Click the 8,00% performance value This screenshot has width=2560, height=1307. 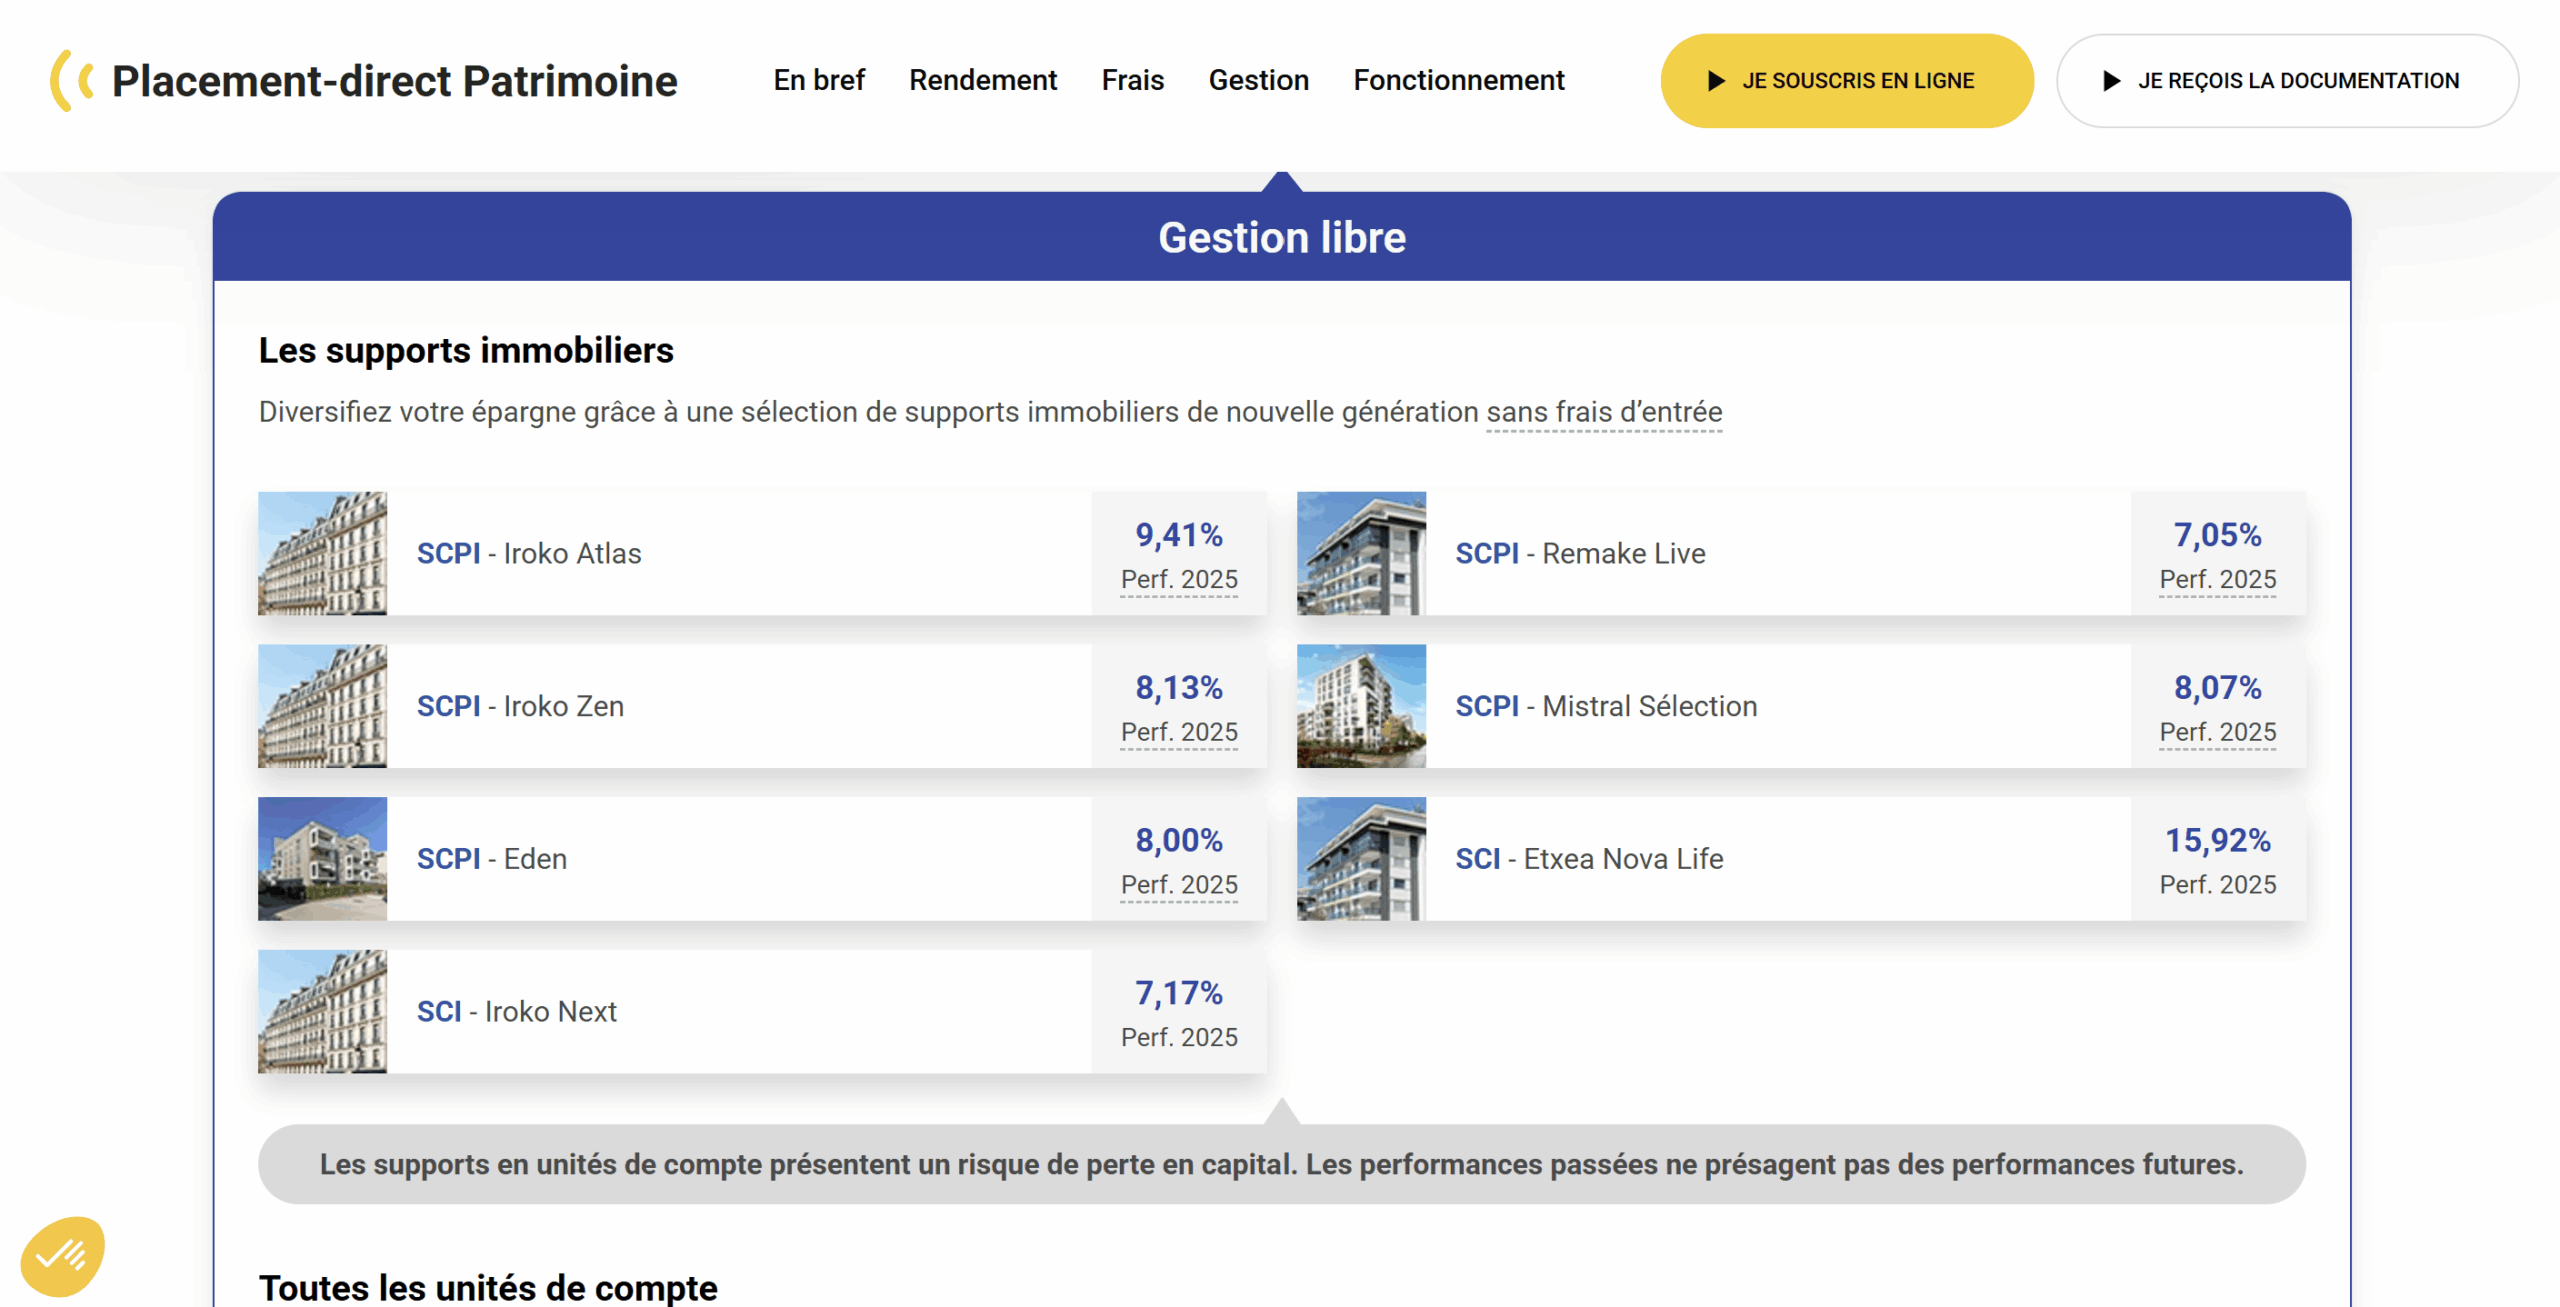tap(1179, 841)
